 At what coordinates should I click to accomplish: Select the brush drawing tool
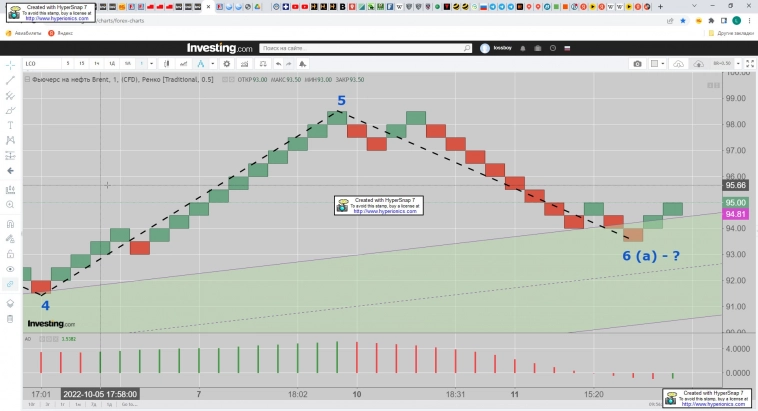pyautogui.click(x=10, y=111)
